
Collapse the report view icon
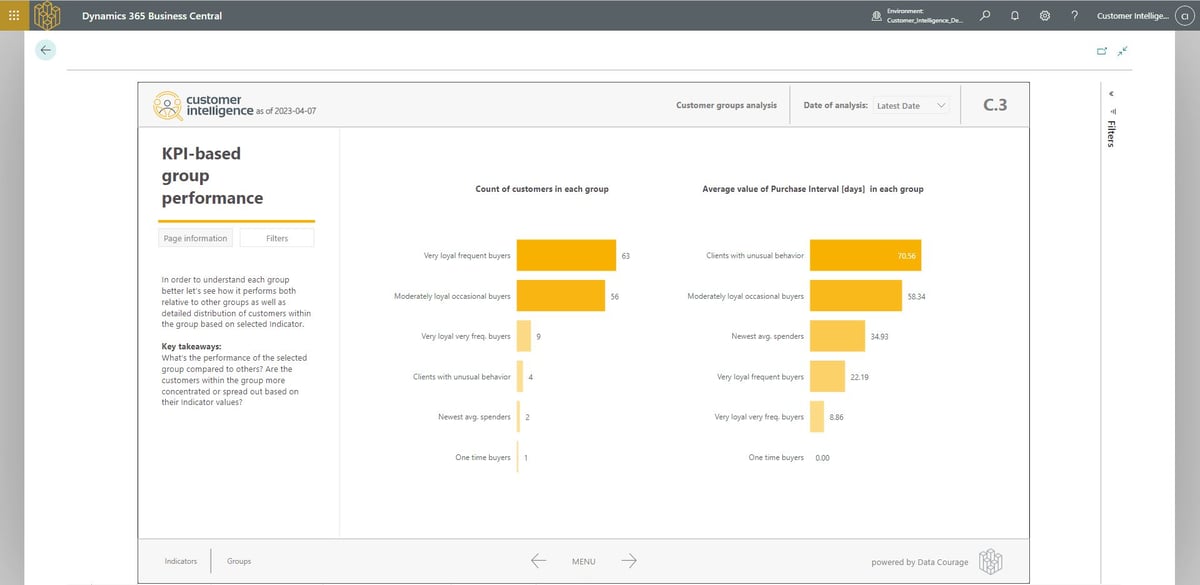click(x=1123, y=50)
